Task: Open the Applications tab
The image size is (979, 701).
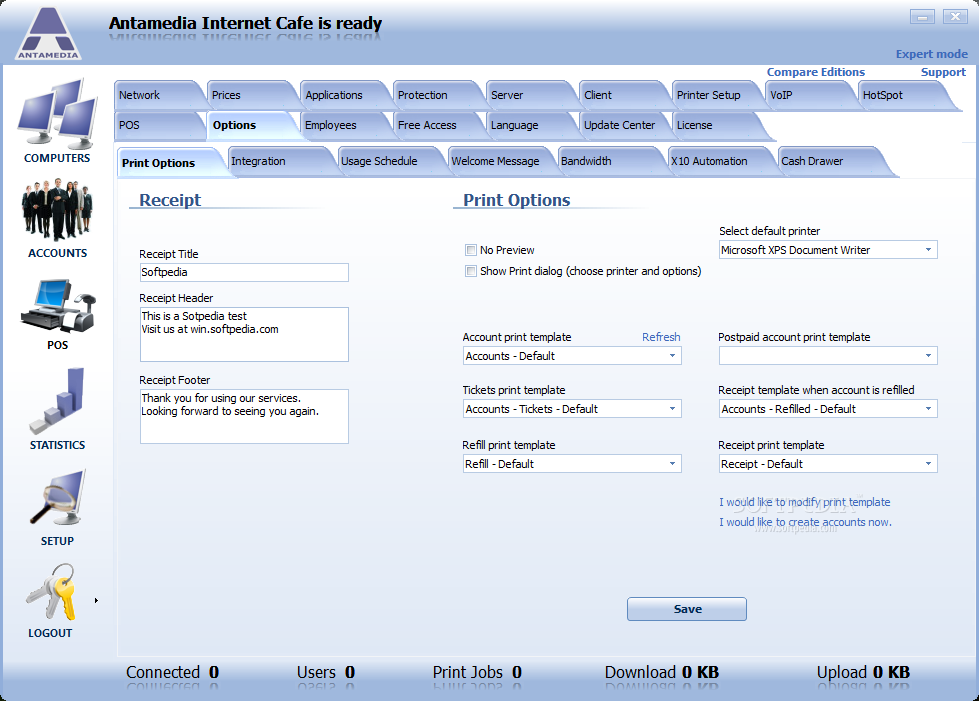Action: coord(343,96)
